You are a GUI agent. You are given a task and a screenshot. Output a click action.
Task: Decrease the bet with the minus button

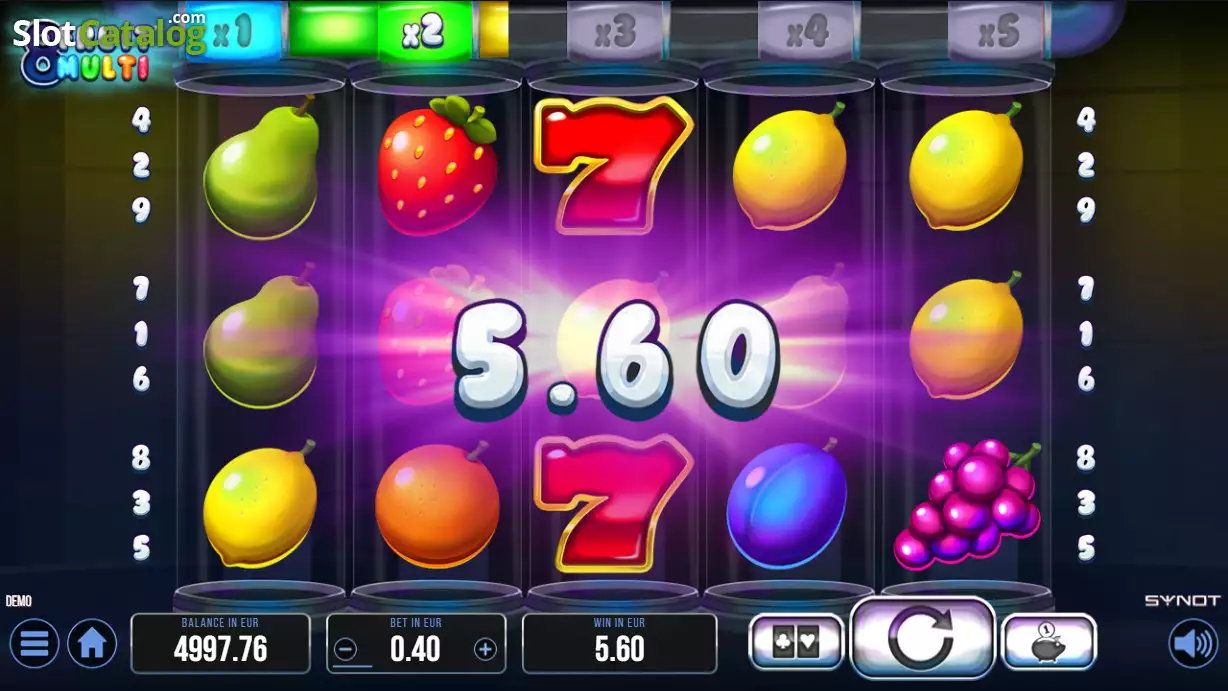345,650
